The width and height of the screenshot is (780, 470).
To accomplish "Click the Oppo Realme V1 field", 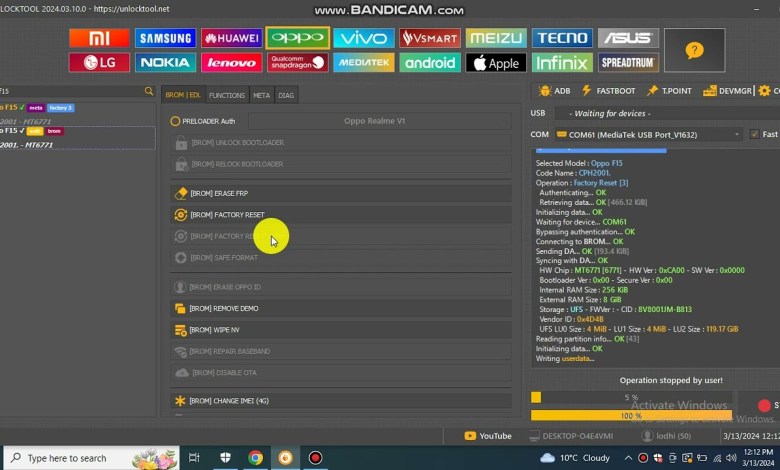I will [x=380, y=121].
